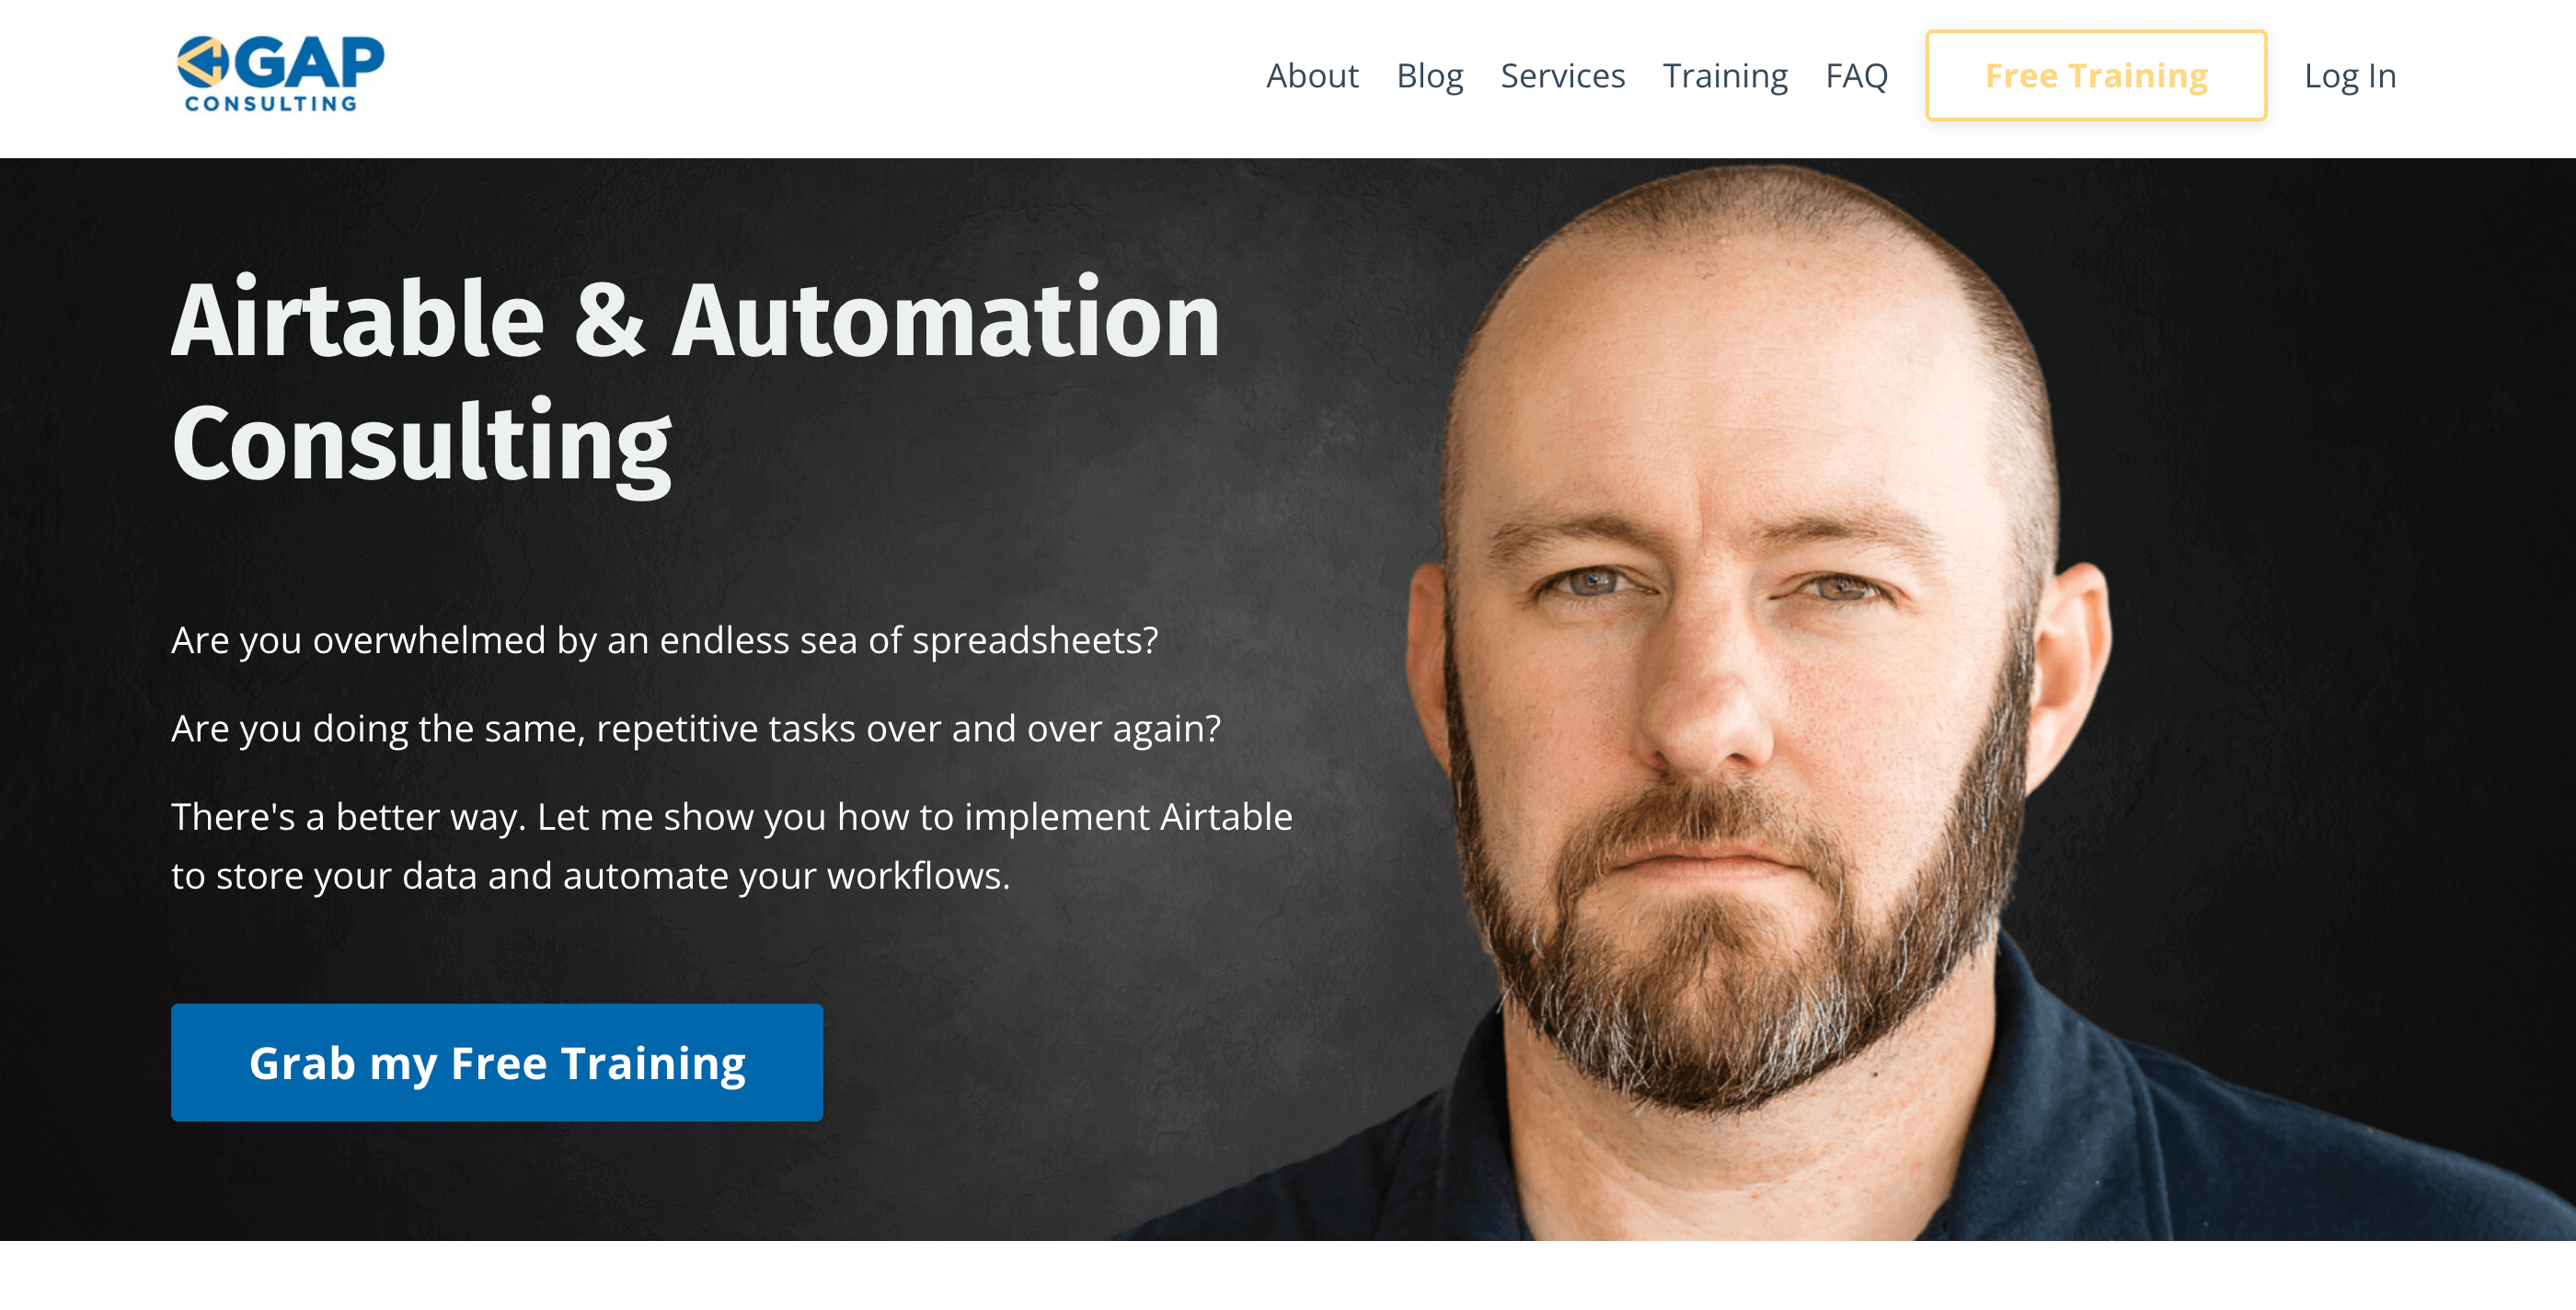Click the white area below the hero
Image resolution: width=2576 pixels, height=1310 pixels.
1288,1276
